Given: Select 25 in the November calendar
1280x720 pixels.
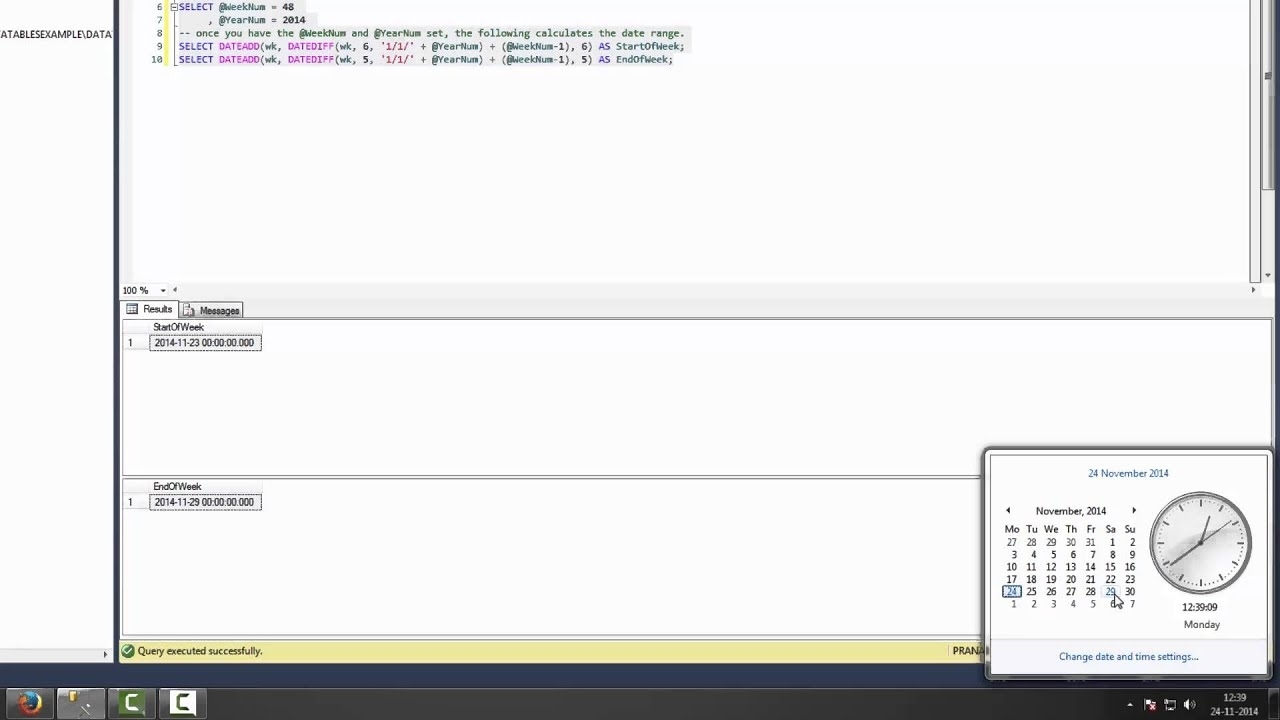Looking at the screenshot, I should click(x=1031, y=592).
